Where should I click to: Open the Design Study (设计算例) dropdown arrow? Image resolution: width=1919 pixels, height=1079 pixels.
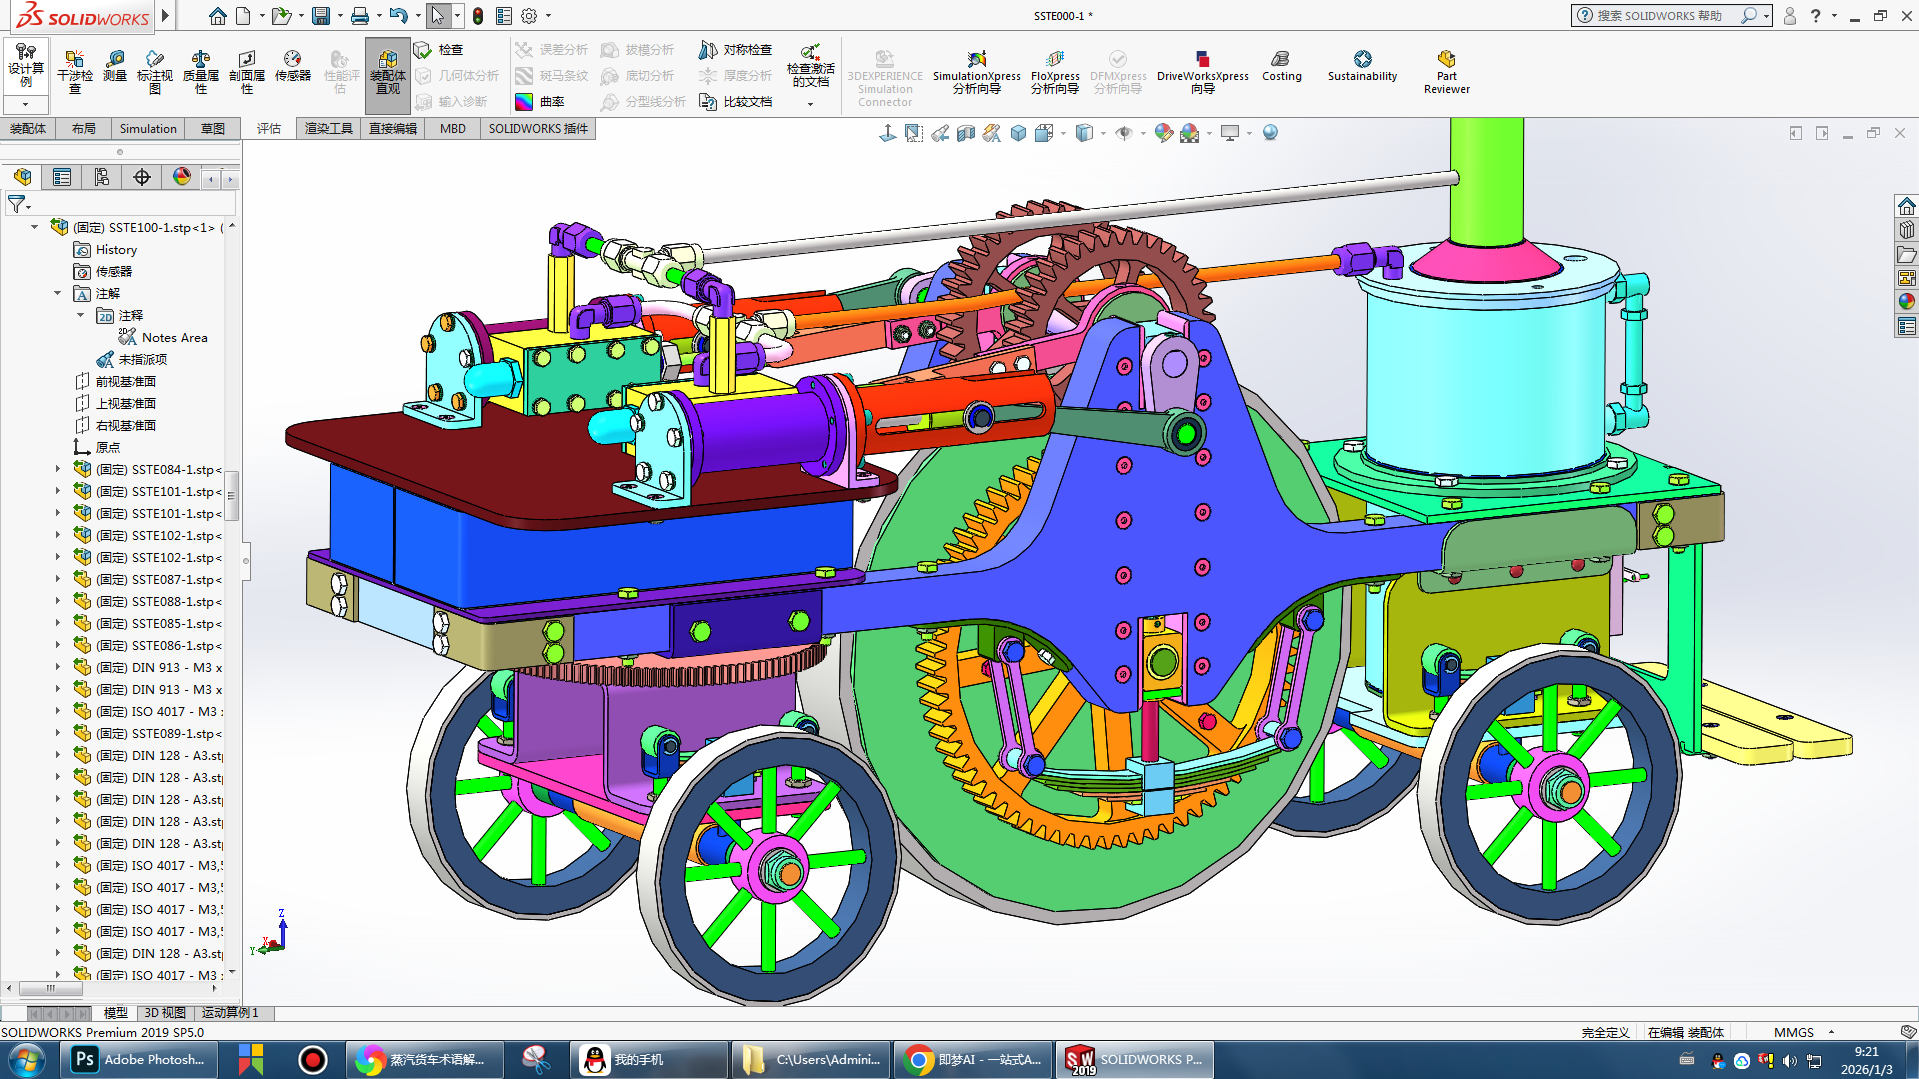25,104
